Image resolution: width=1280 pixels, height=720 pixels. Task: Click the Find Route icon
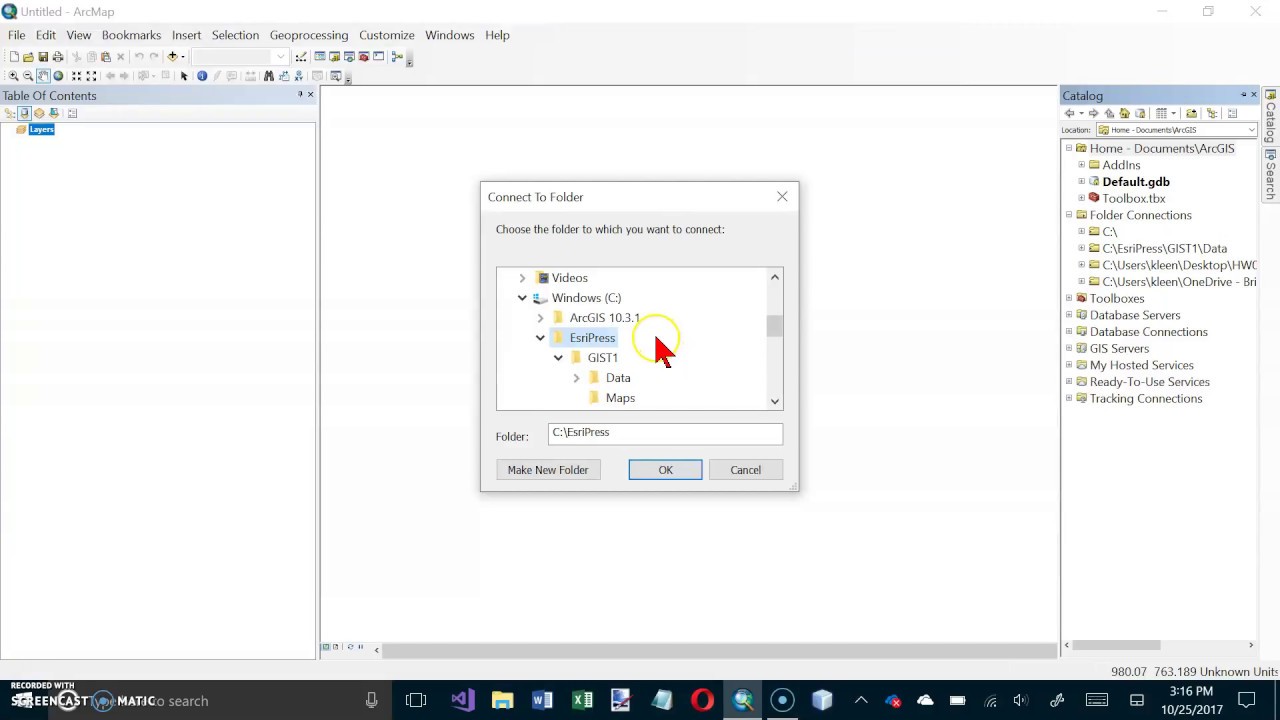[x=284, y=76]
